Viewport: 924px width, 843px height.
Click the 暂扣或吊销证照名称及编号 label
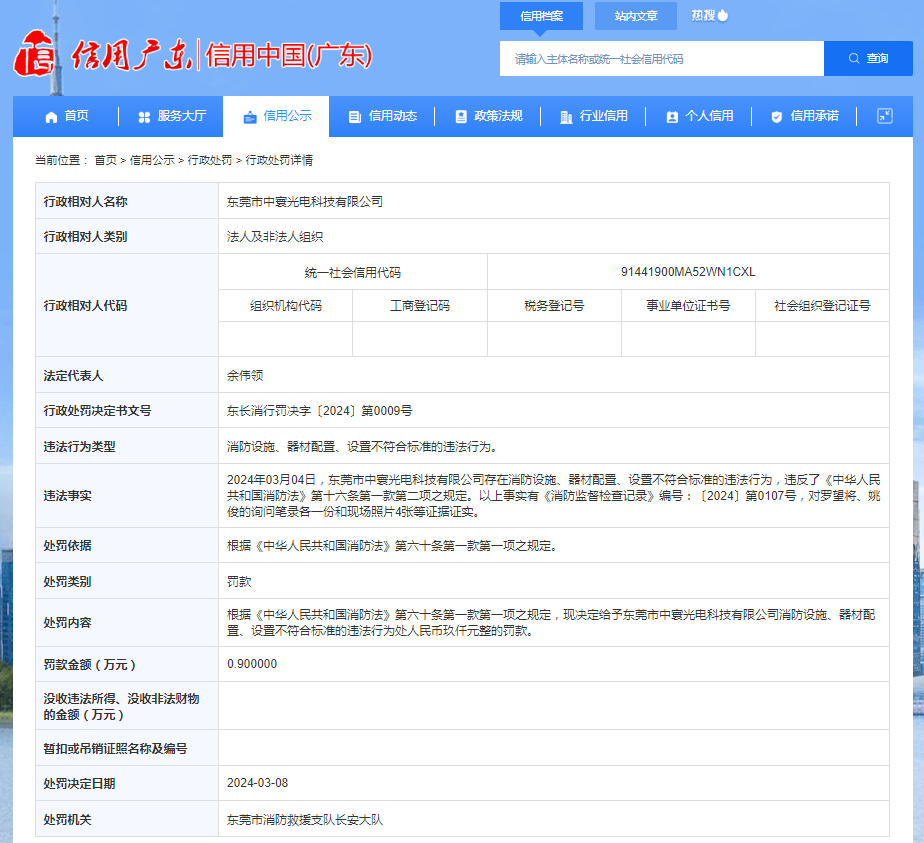[x=116, y=749]
